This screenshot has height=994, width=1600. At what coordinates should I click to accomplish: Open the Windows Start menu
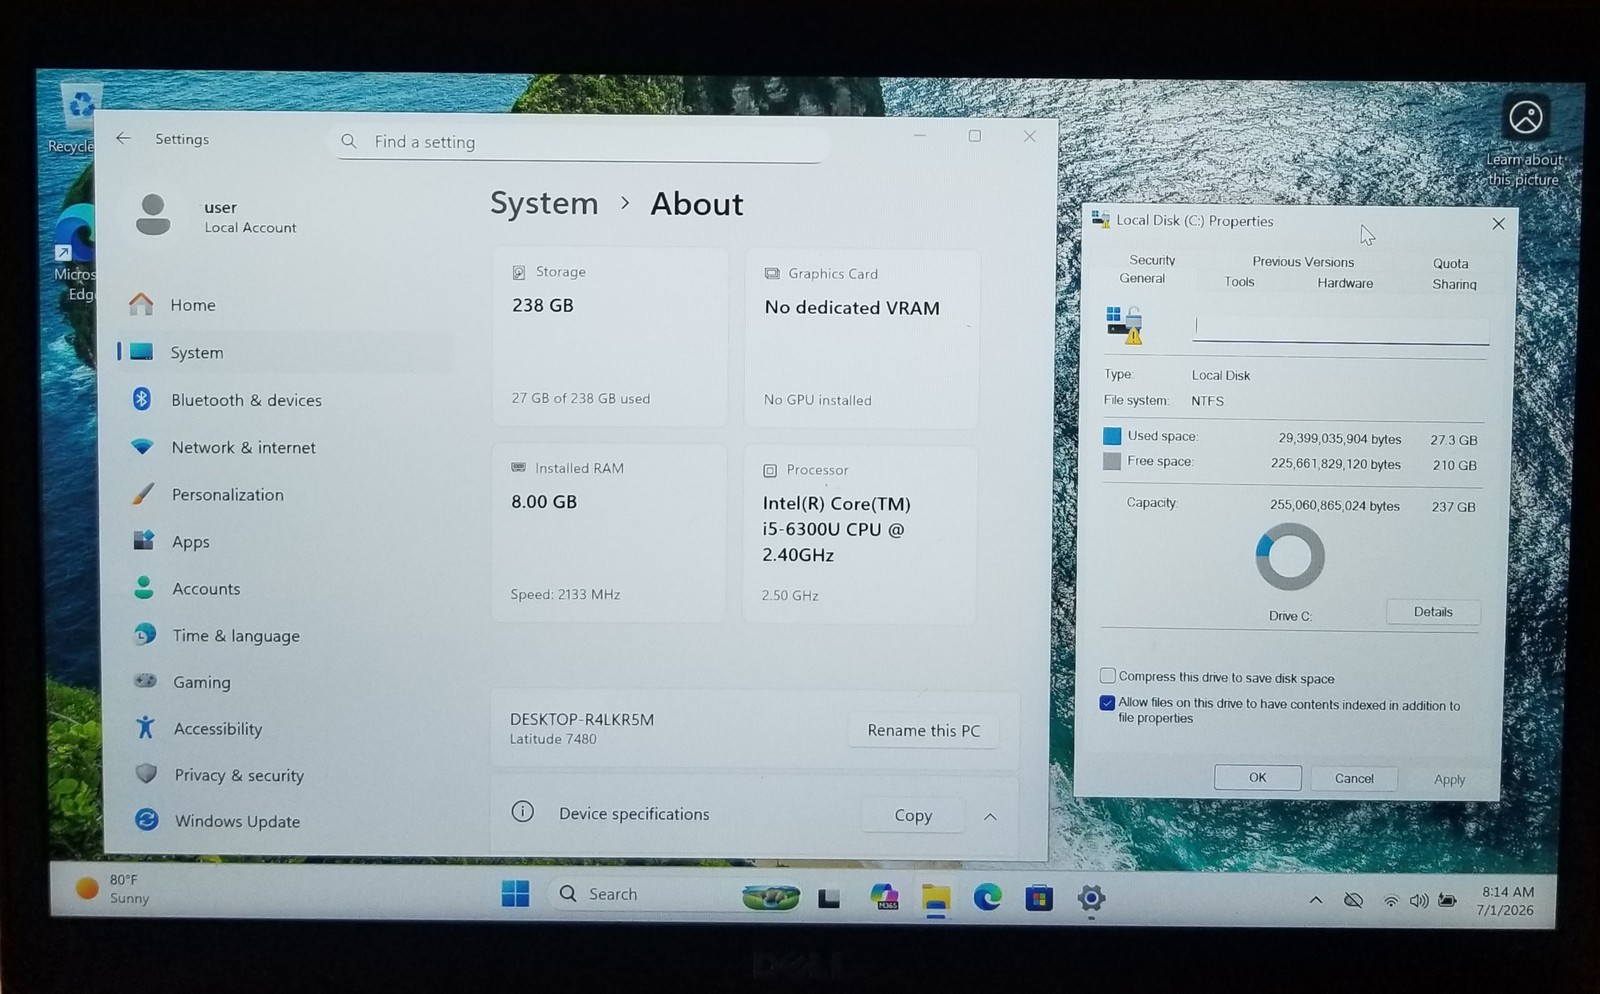(515, 893)
